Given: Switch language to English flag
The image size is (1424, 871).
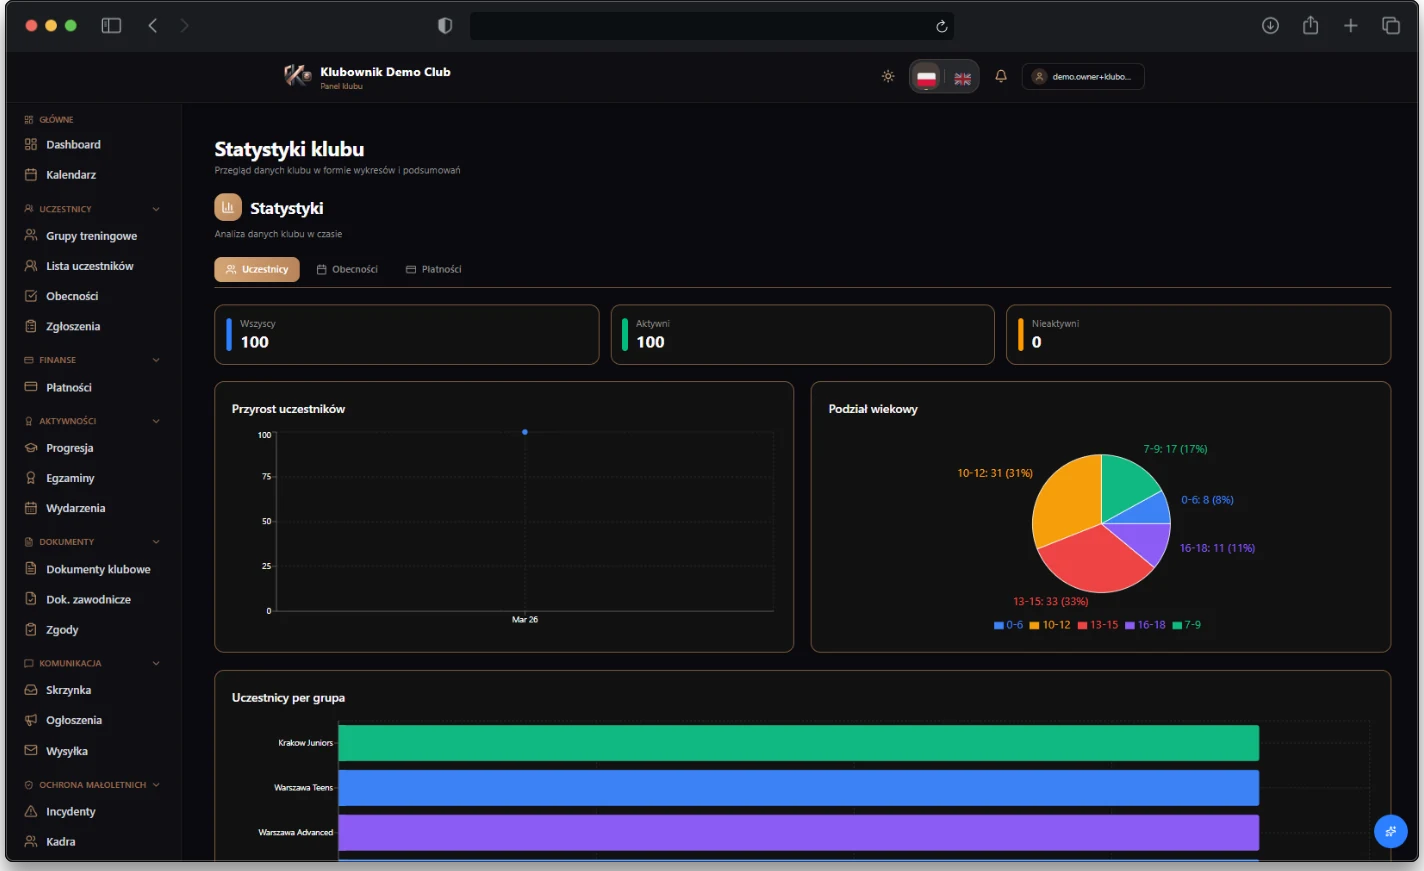Looking at the screenshot, I should point(961,76).
